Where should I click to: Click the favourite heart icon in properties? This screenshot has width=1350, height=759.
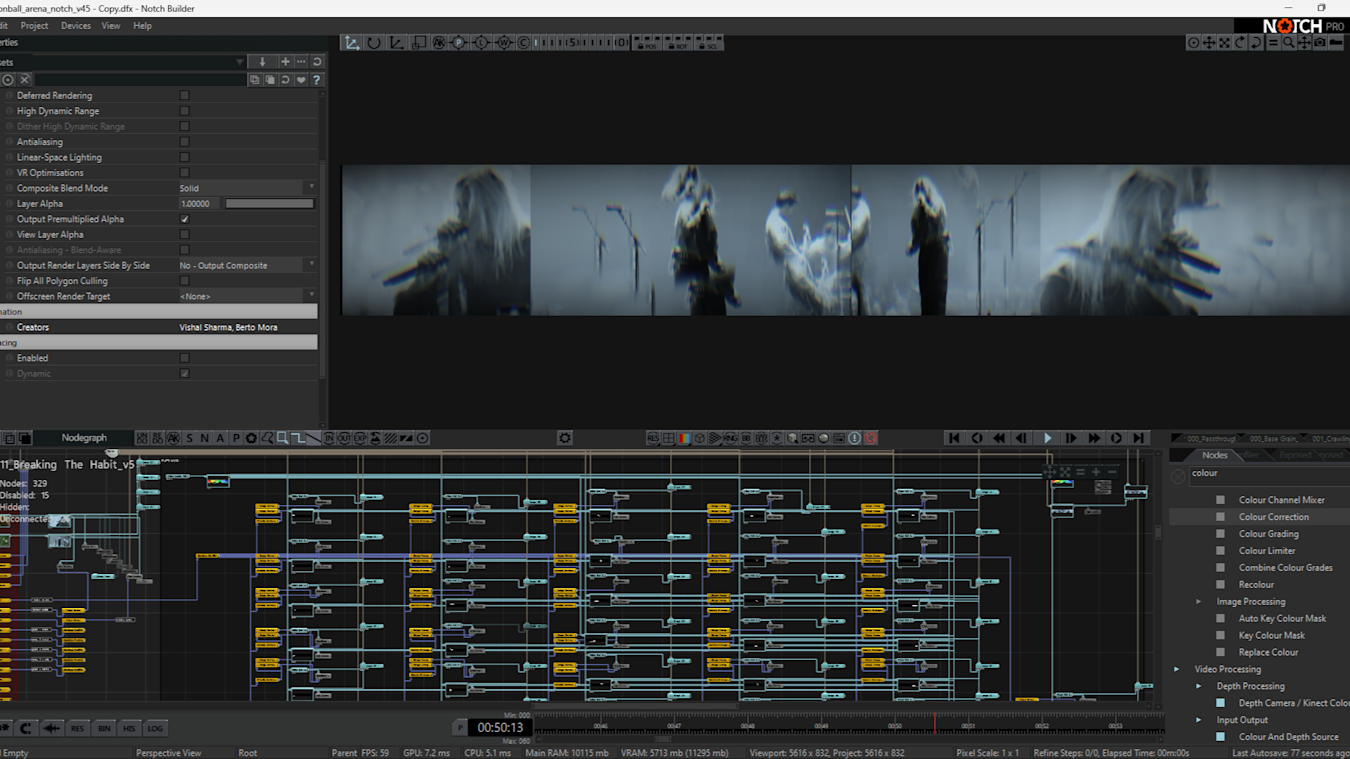[301, 80]
